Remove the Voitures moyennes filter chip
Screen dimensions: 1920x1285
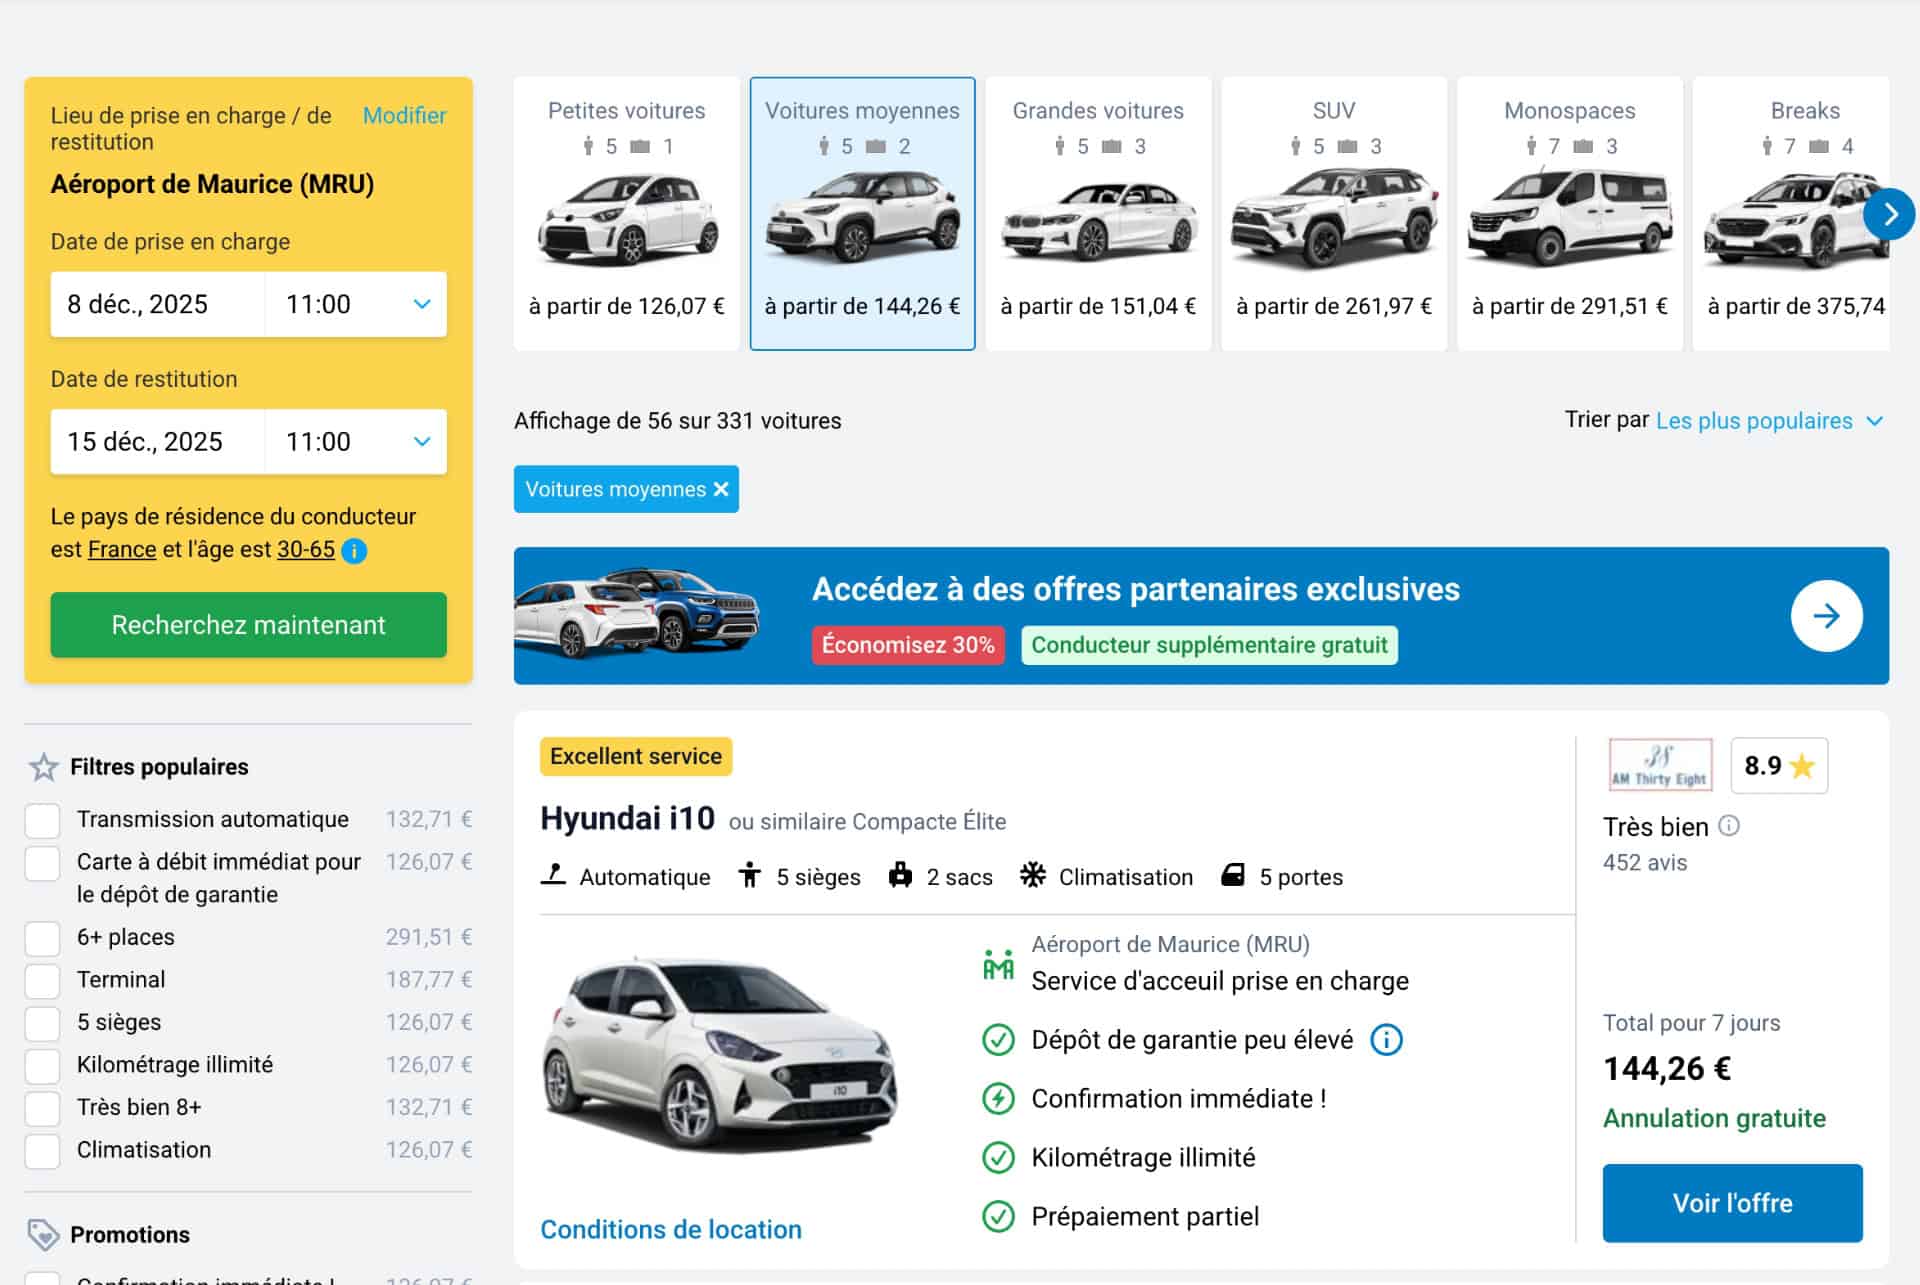click(x=719, y=489)
